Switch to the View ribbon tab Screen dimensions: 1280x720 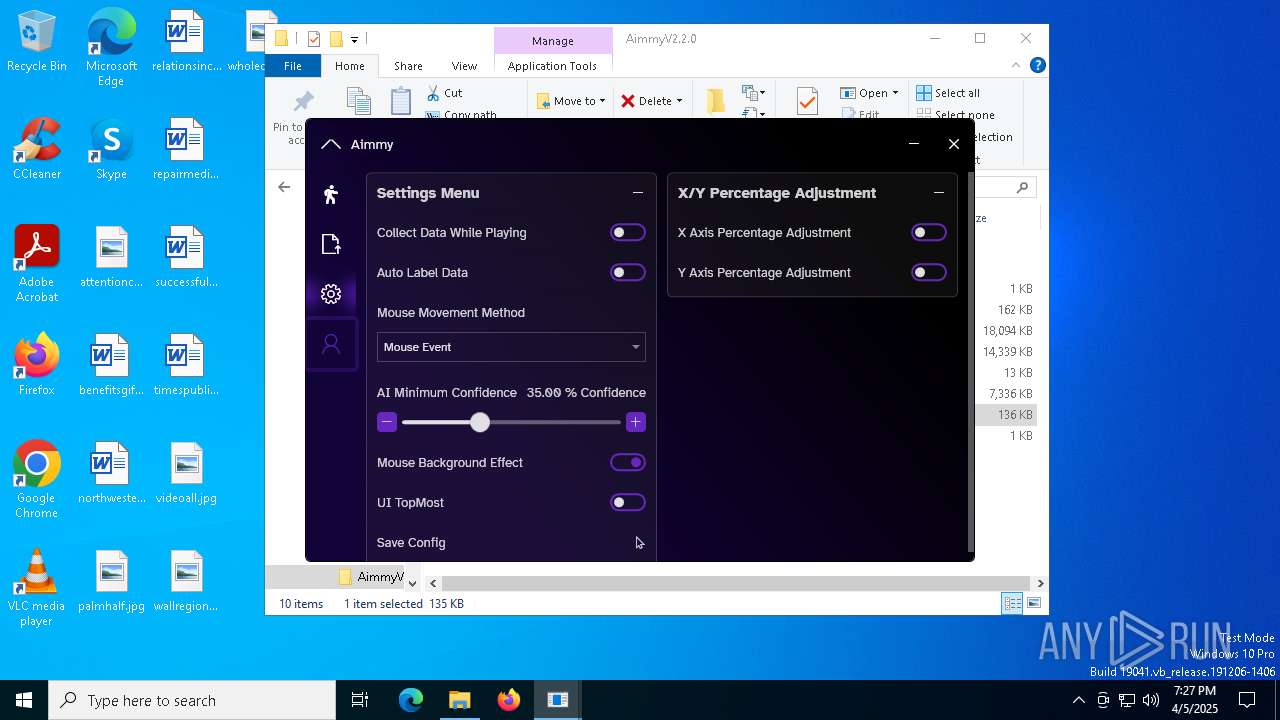pos(464,66)
